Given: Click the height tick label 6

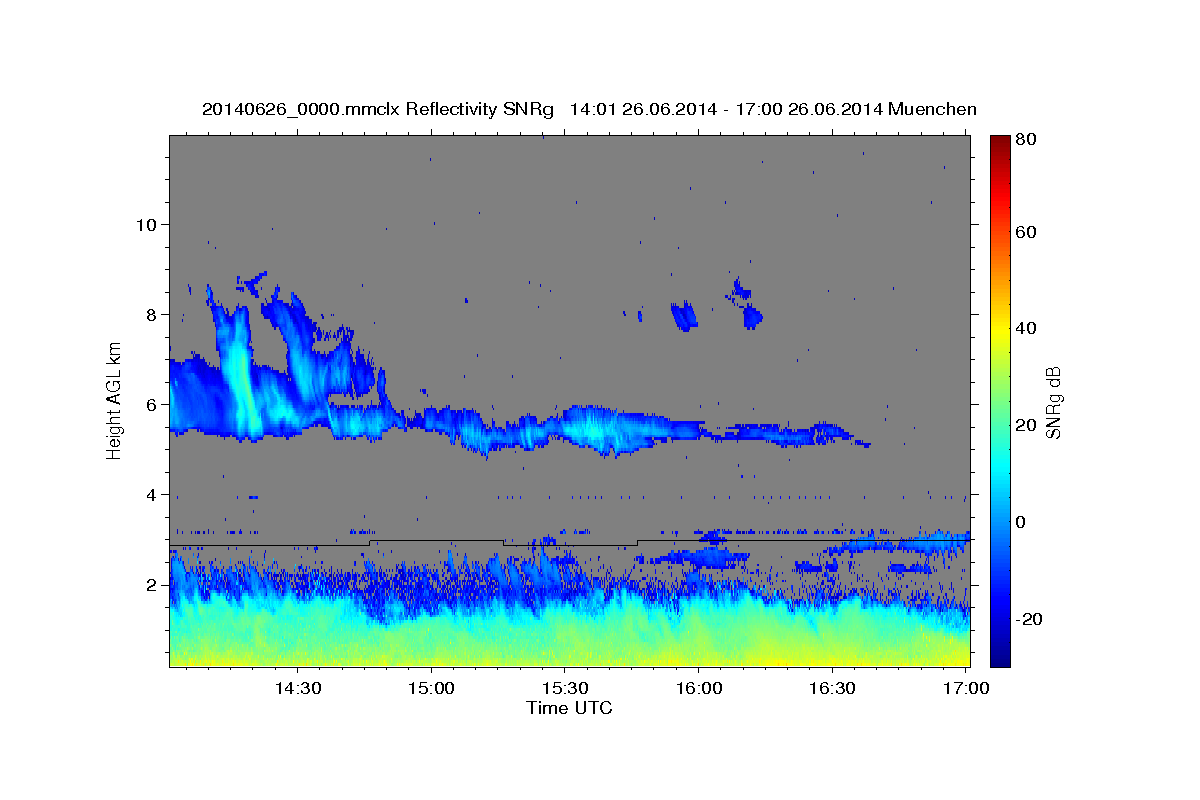Looking at the screenshot, I should 151,404.
